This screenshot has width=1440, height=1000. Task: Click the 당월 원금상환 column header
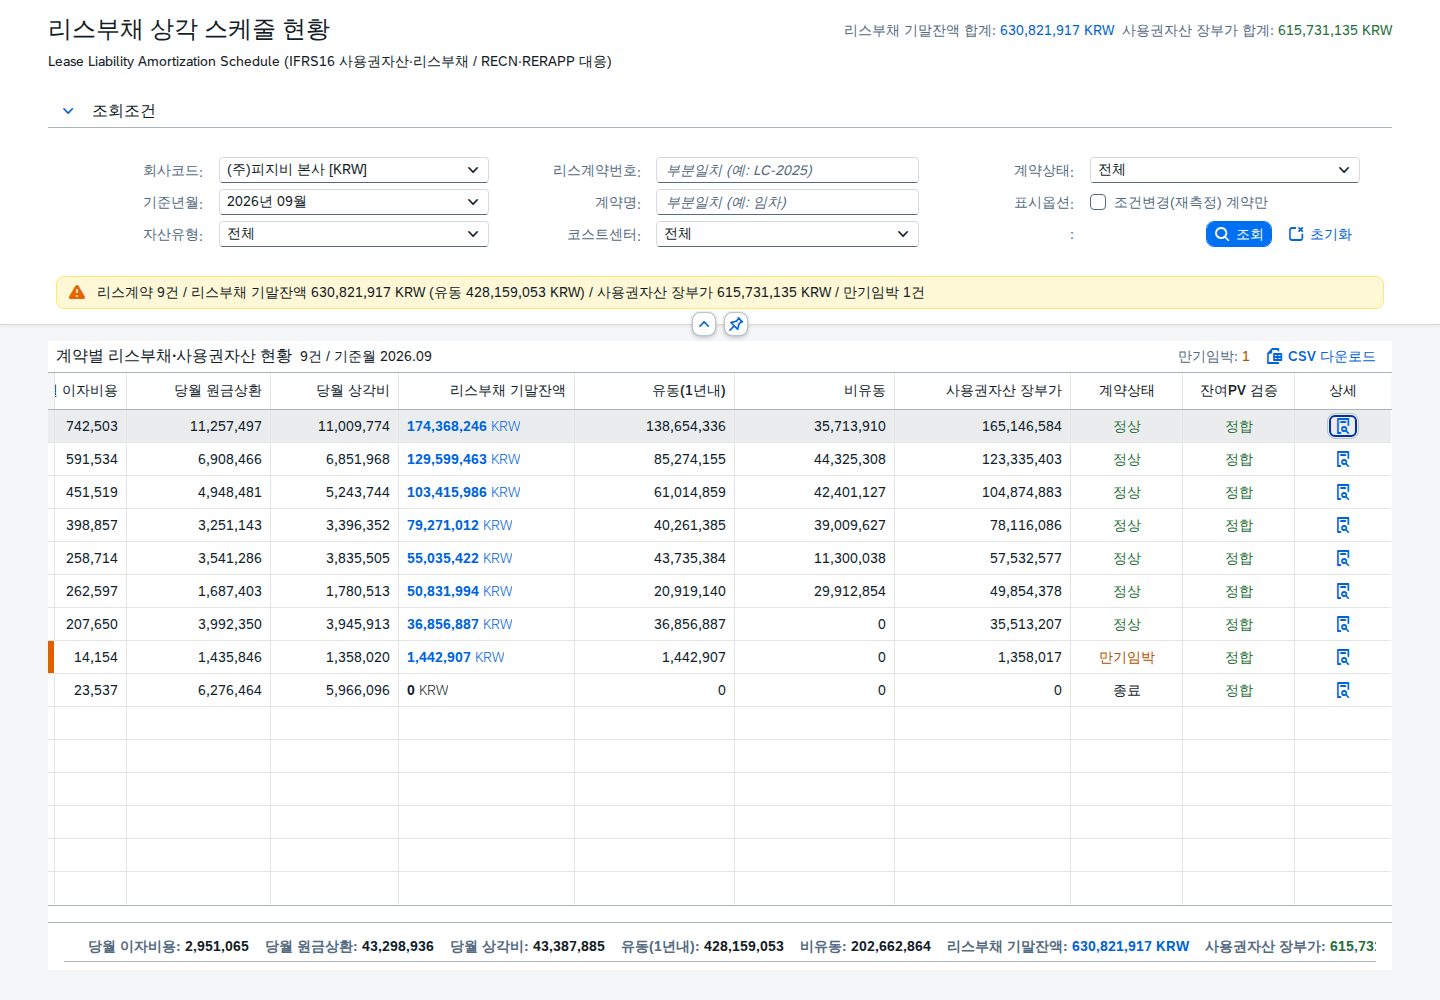tap(198, 391)
